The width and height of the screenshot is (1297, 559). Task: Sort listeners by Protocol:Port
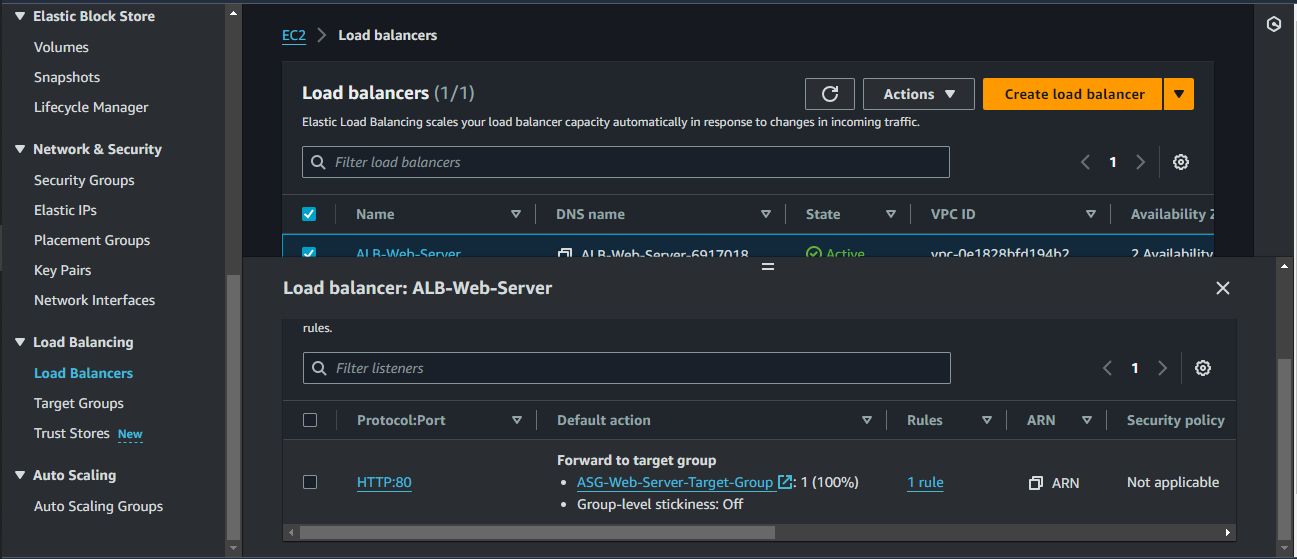tap(517, 420)
